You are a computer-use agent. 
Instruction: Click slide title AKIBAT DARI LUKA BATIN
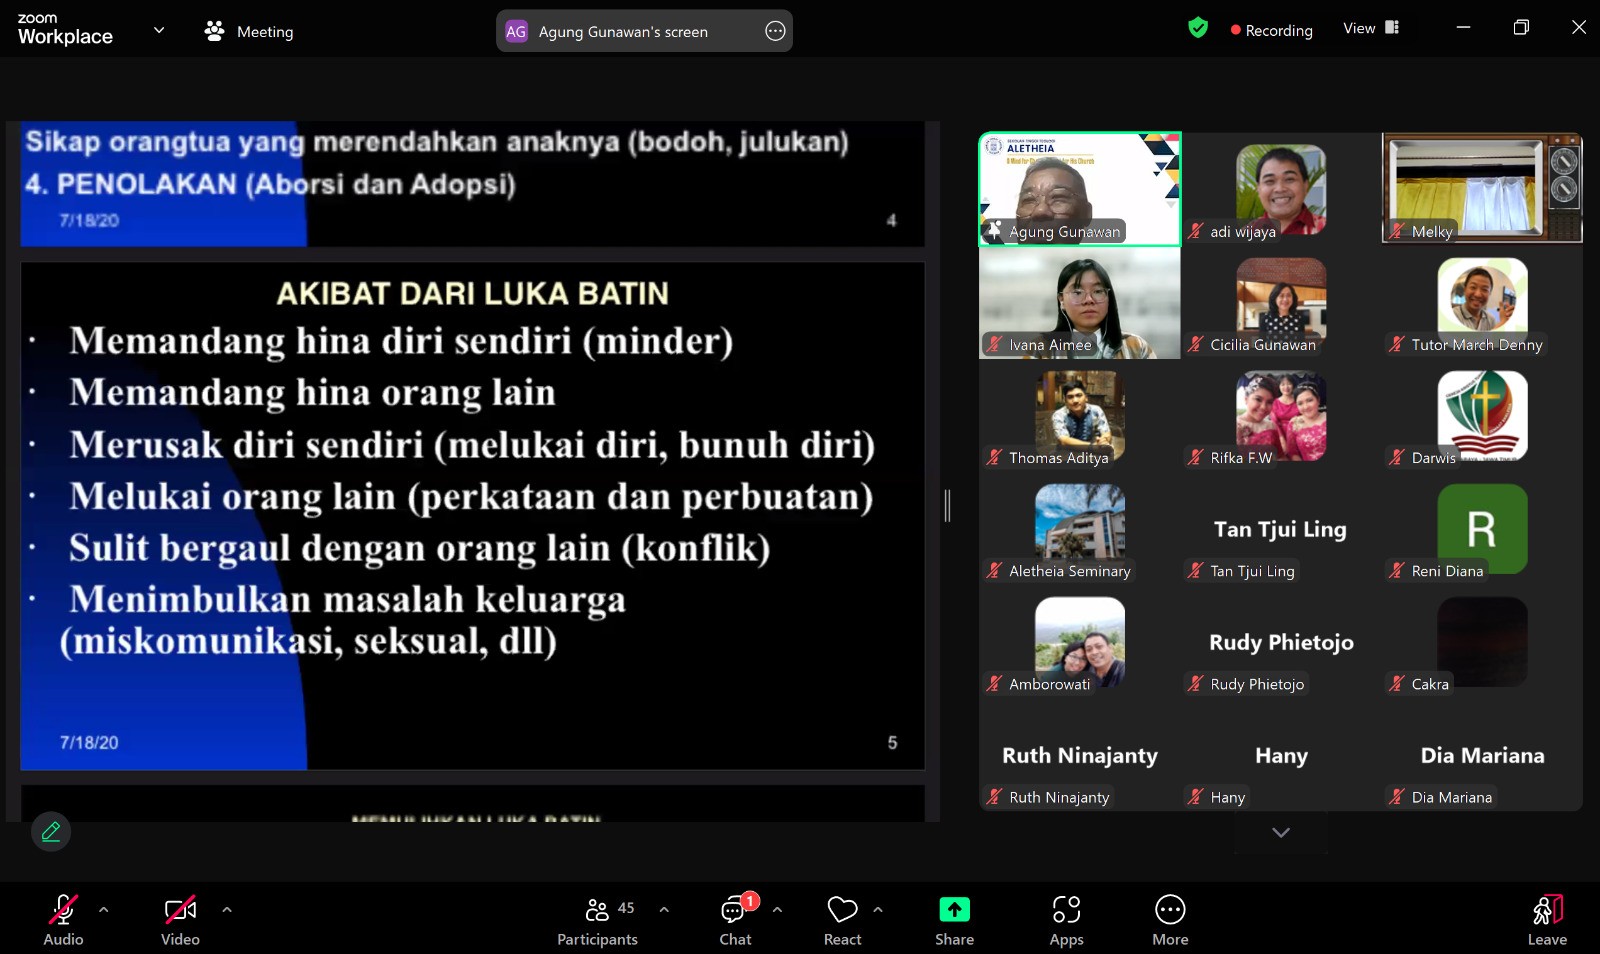tap(472, 293)
